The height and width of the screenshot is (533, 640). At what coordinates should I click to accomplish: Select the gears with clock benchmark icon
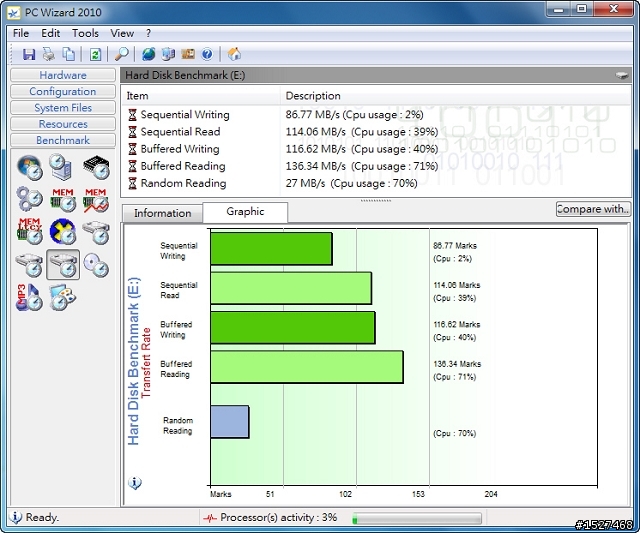point(30,199)
